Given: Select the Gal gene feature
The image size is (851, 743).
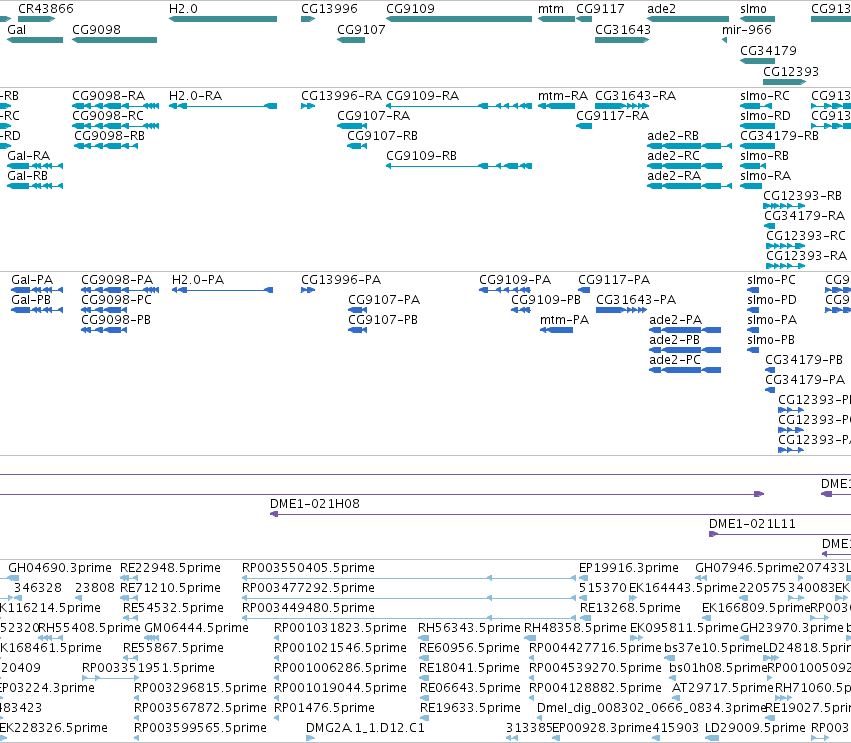Looking at the screenshot, I should point(35,40).
